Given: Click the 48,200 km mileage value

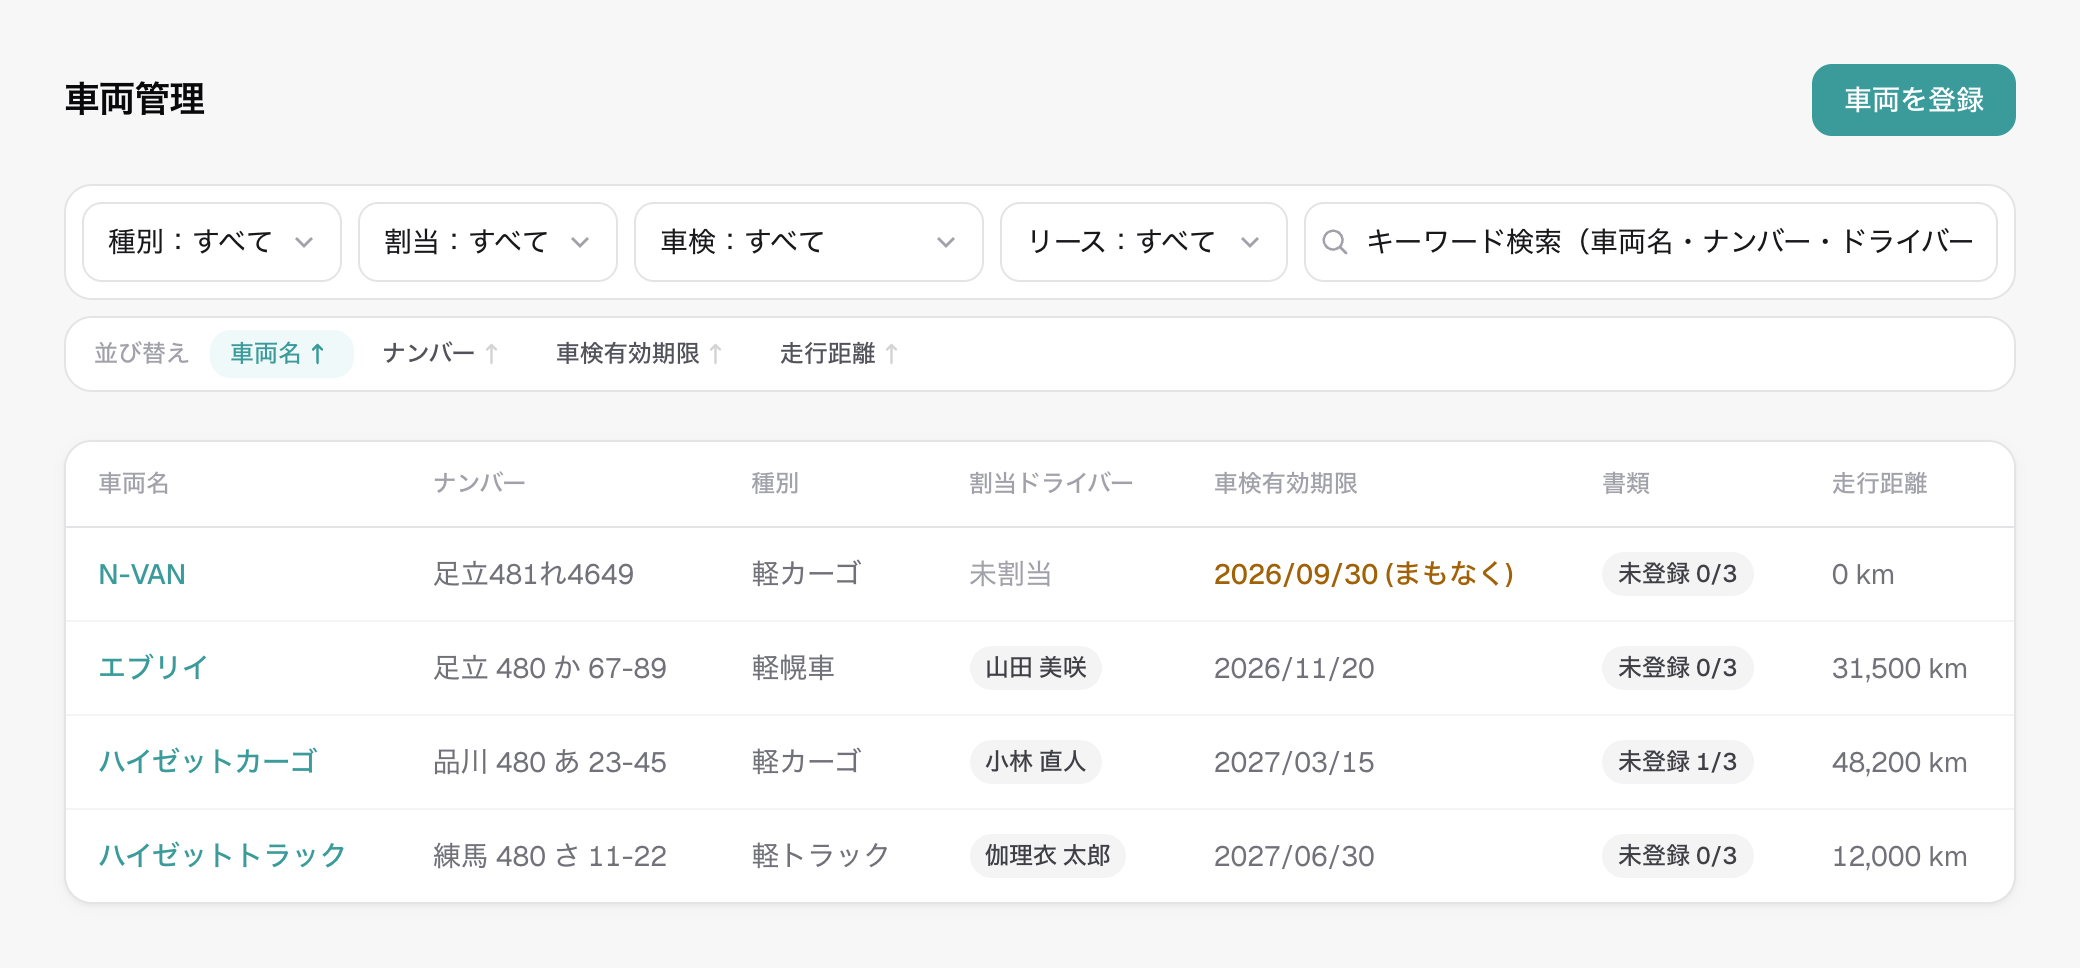Looking at the screenshot, I should click(x=1899, y=762).
